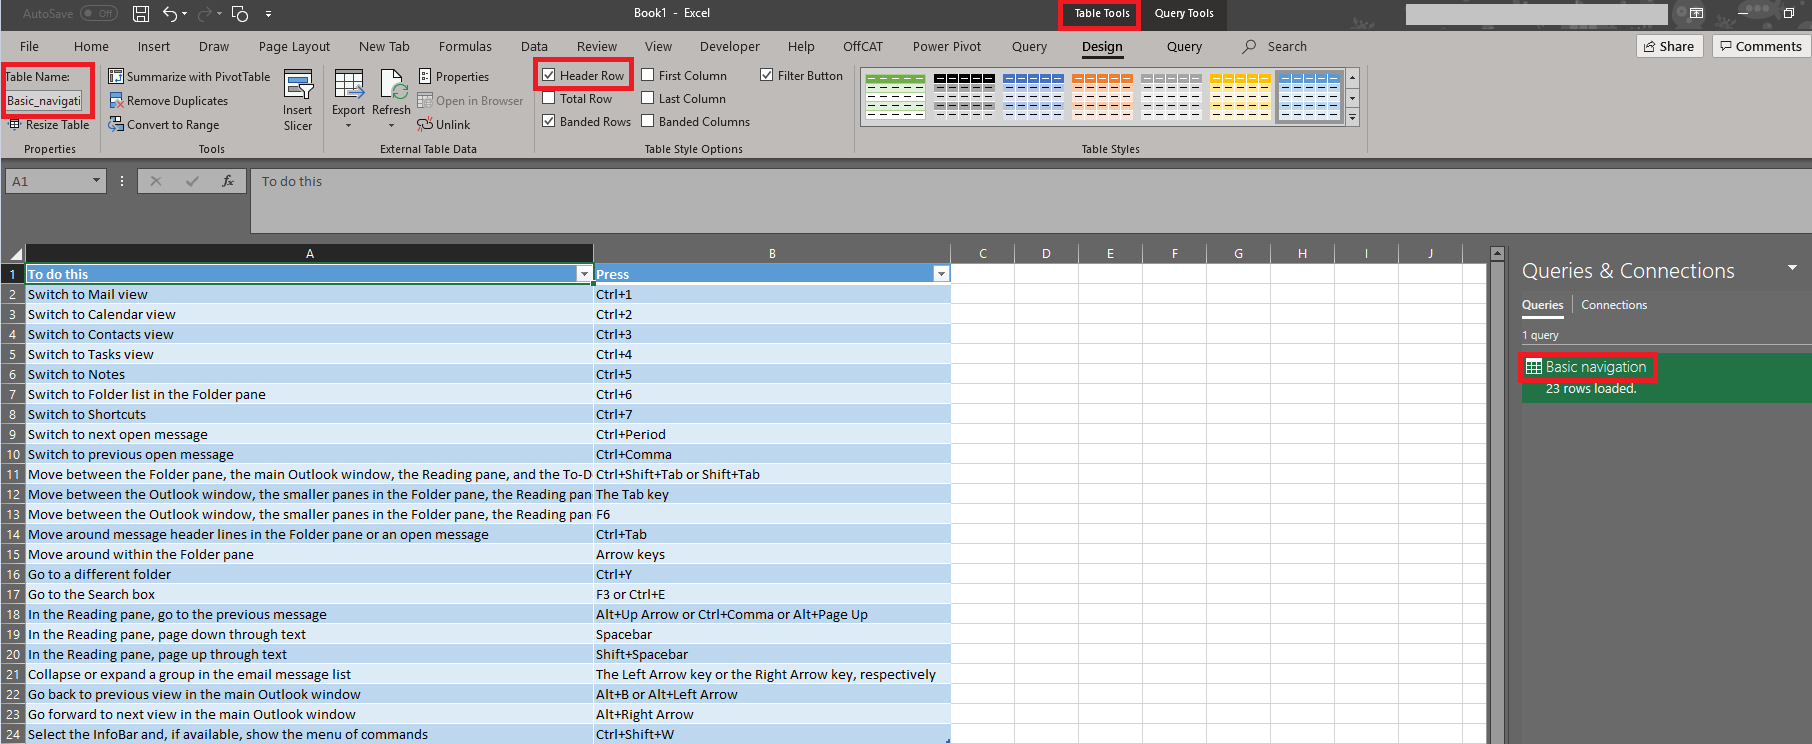Click the Query Tools contextual tab
This screenshot has height=744, width=1812.
coord(1184,13)
